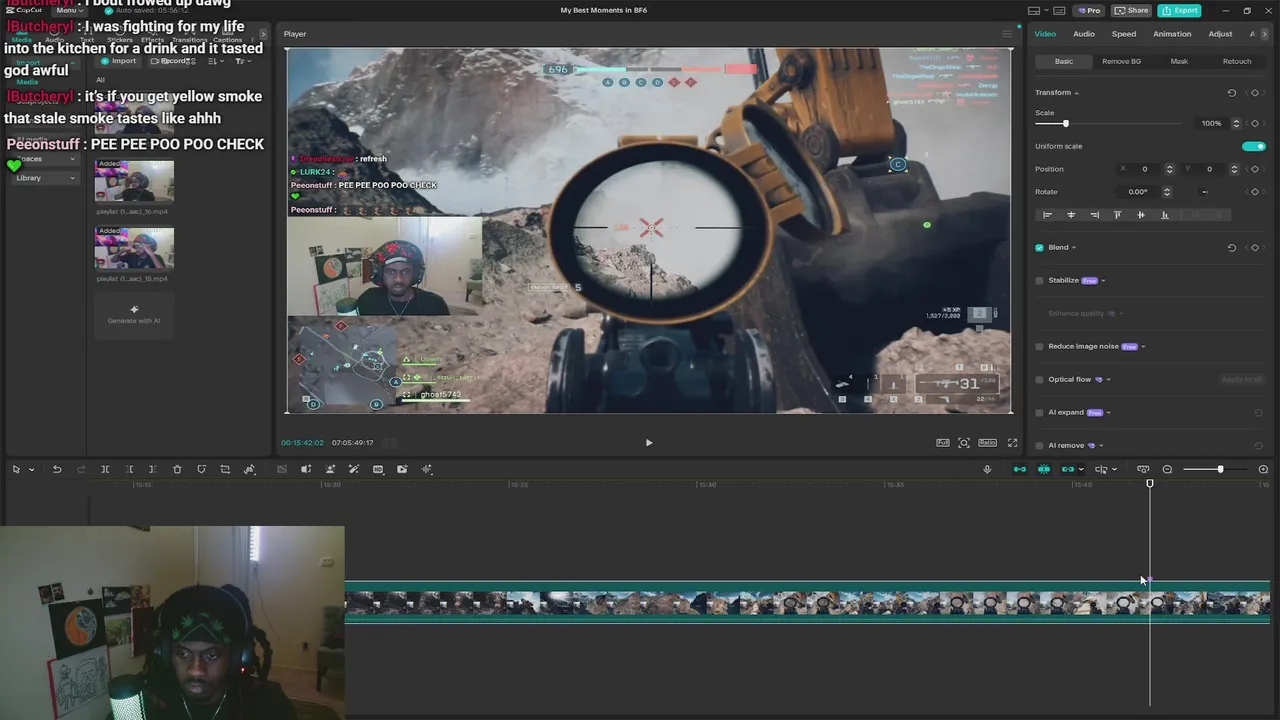Add keyframe for Transform
Screen dimensions: 1280x720
tap(1255, 93)
